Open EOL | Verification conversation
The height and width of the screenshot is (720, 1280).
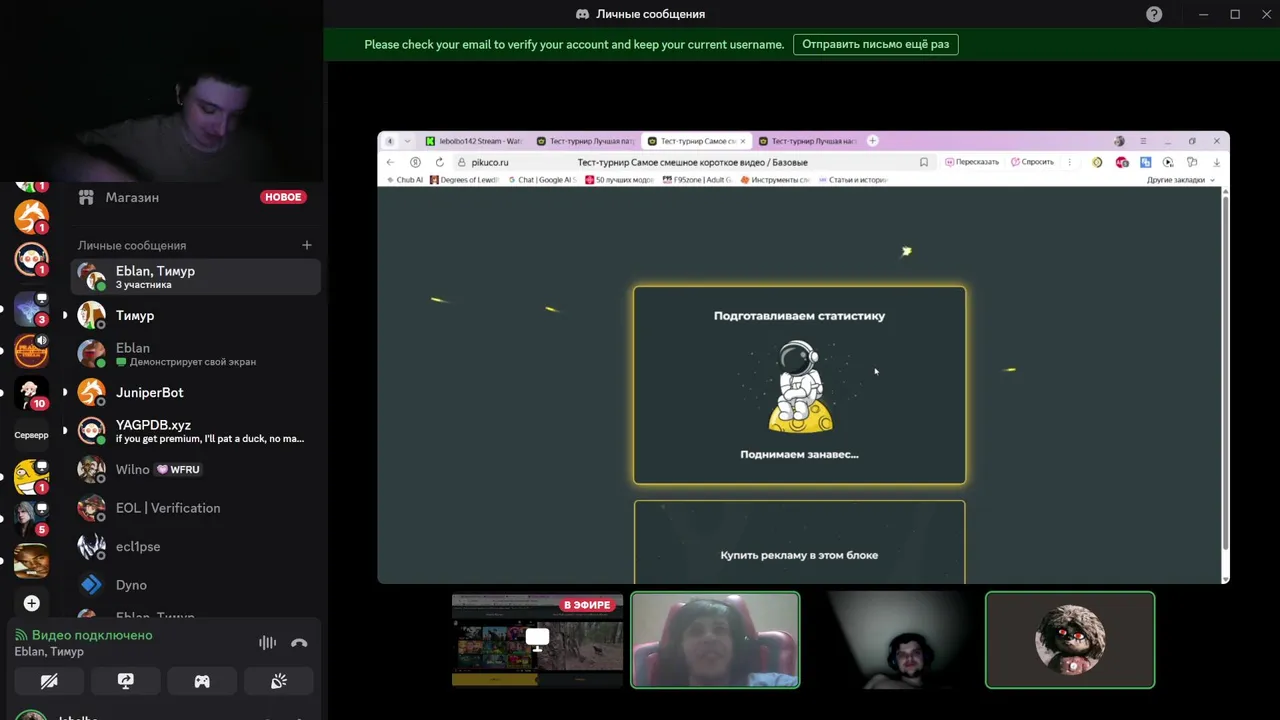(195, 508)
